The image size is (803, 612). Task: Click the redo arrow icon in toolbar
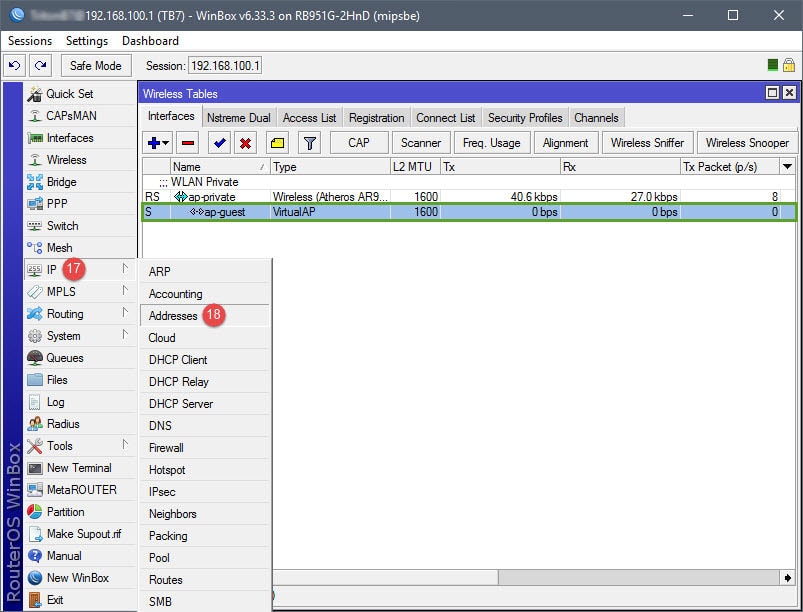[x=40, y=66]
